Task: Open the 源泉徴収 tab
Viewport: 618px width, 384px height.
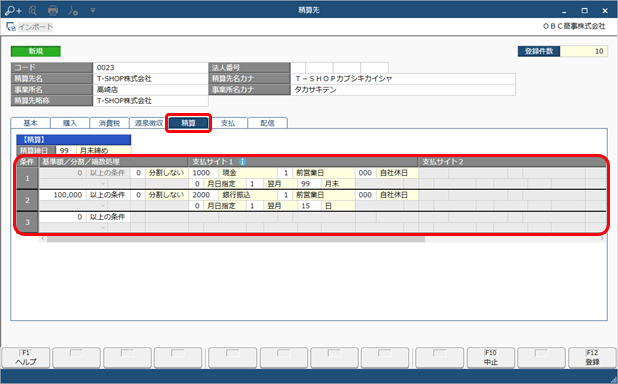Action: pyautogui.click(x=149, y=123)
